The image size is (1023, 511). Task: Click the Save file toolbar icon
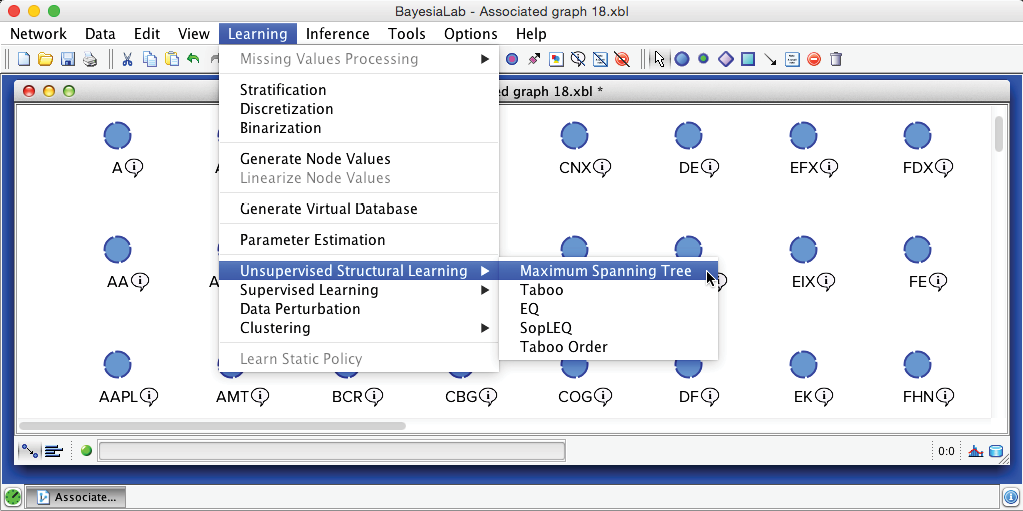68,59
